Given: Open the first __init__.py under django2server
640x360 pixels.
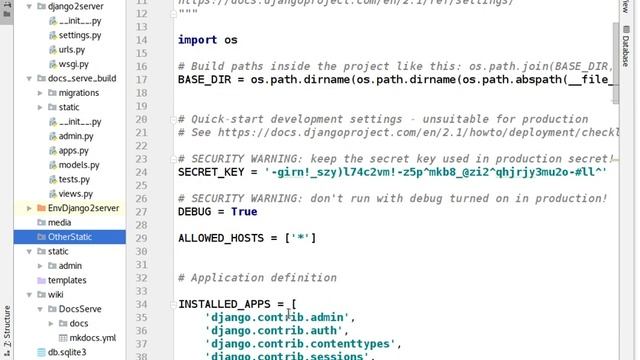Looking at the screenshot, I should [x=80, y=21].
